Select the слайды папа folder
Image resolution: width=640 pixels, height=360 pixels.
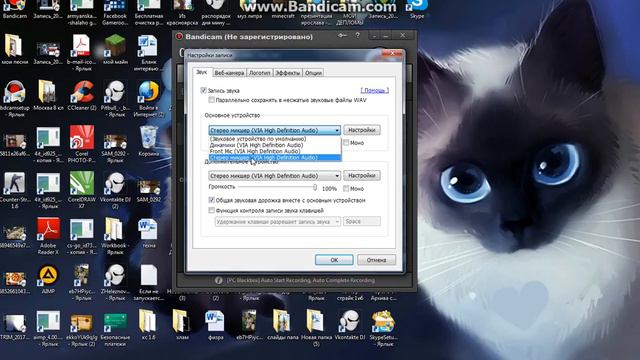pos(282,325)
